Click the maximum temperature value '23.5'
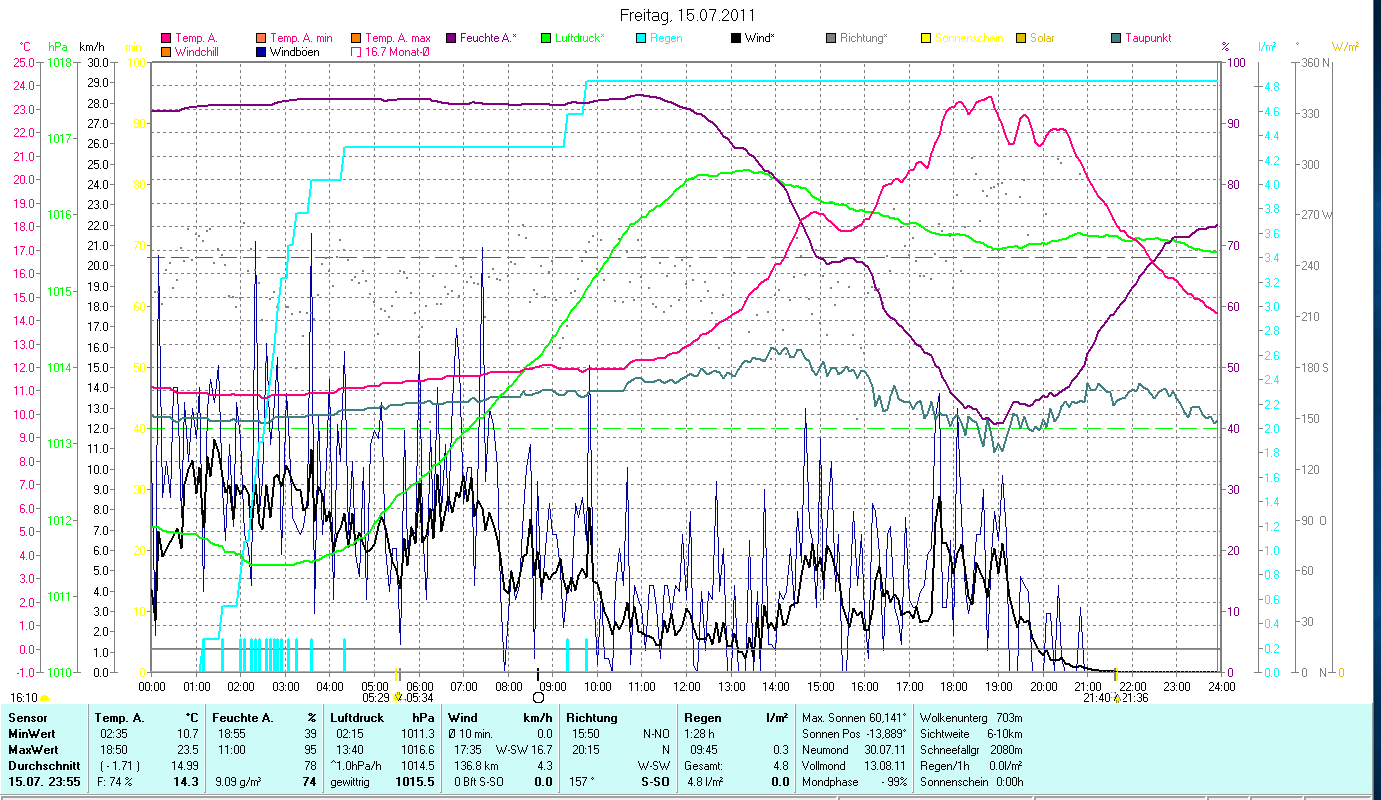 (x=188, y=750)
